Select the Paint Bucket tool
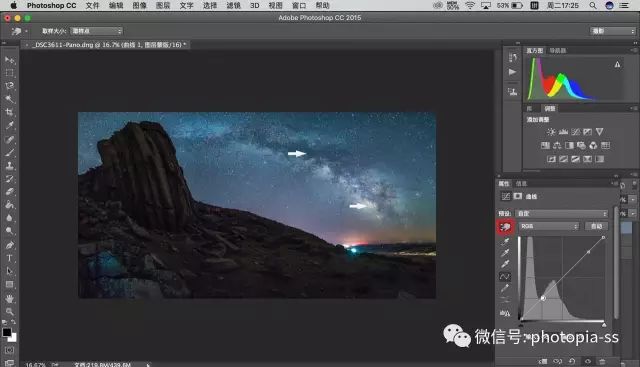The height and width of the screenshot is (367, 640). click(9, 205)
